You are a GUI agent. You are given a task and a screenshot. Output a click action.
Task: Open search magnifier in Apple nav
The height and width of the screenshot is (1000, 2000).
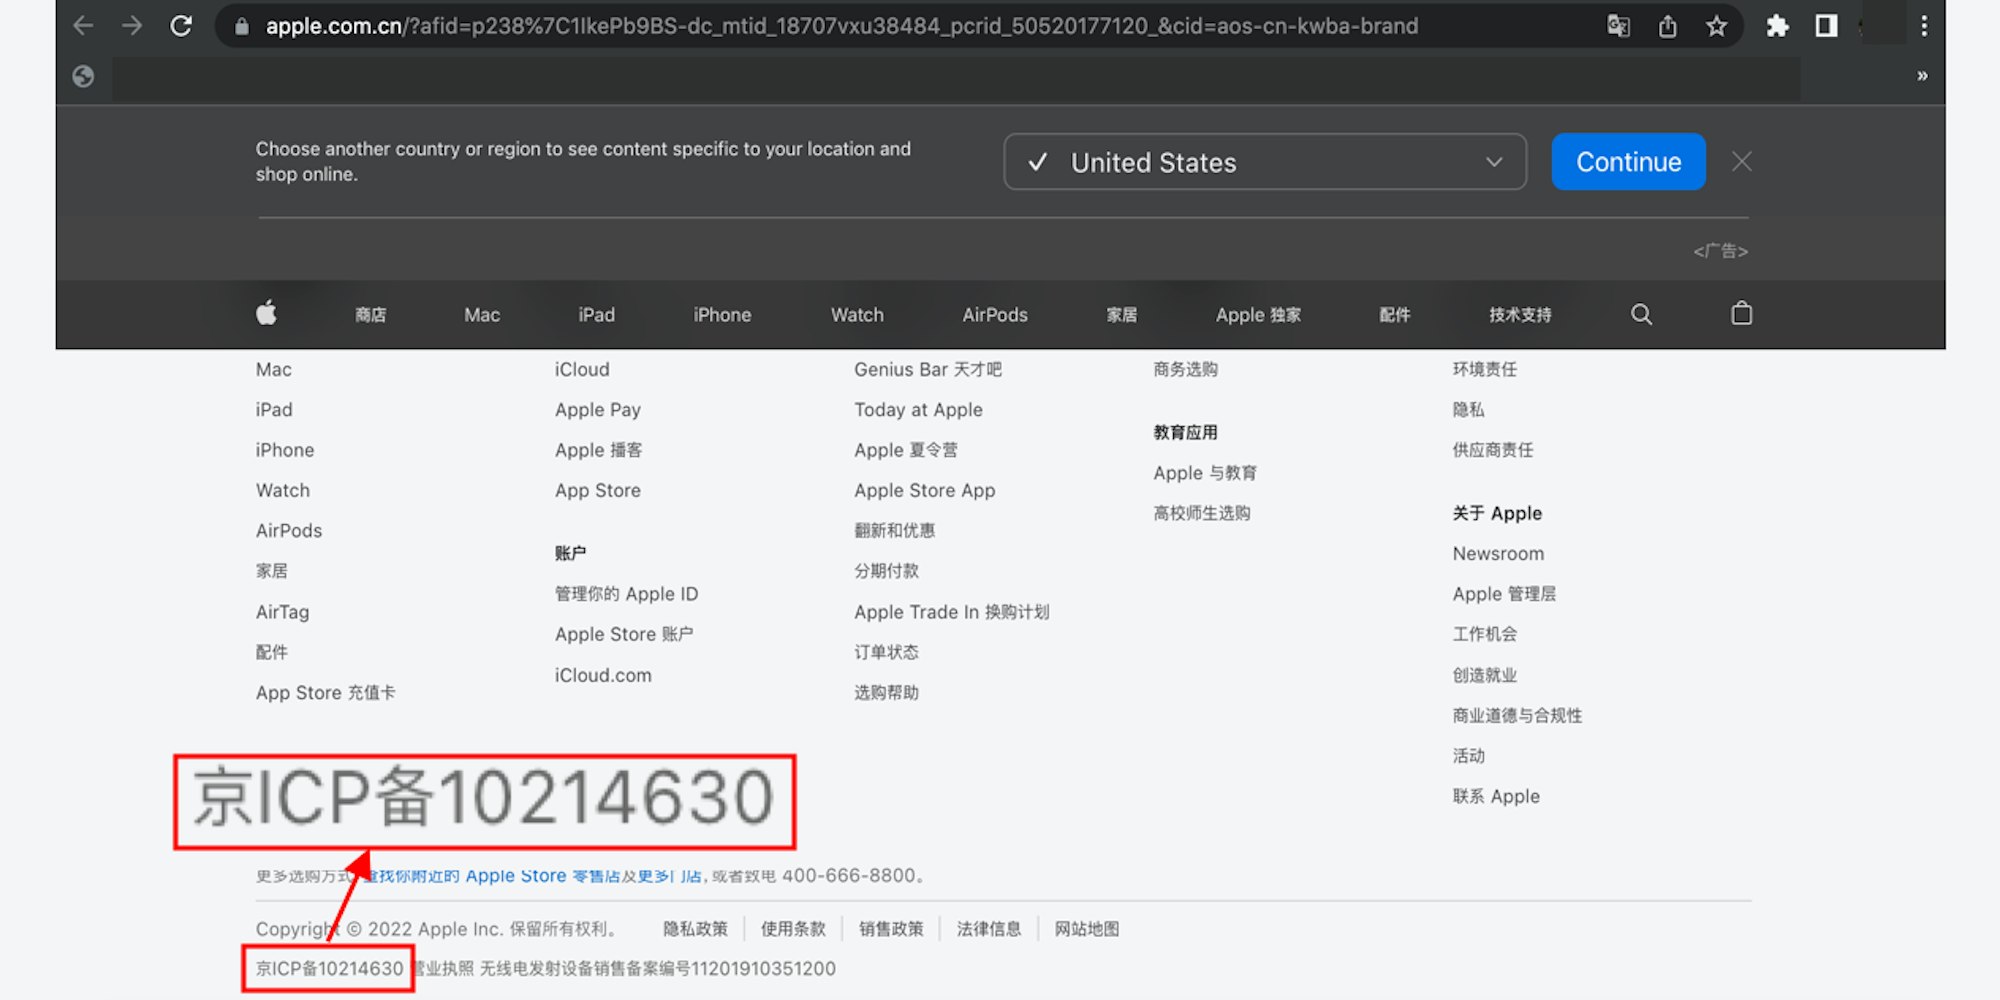[x=1641, y=314]
